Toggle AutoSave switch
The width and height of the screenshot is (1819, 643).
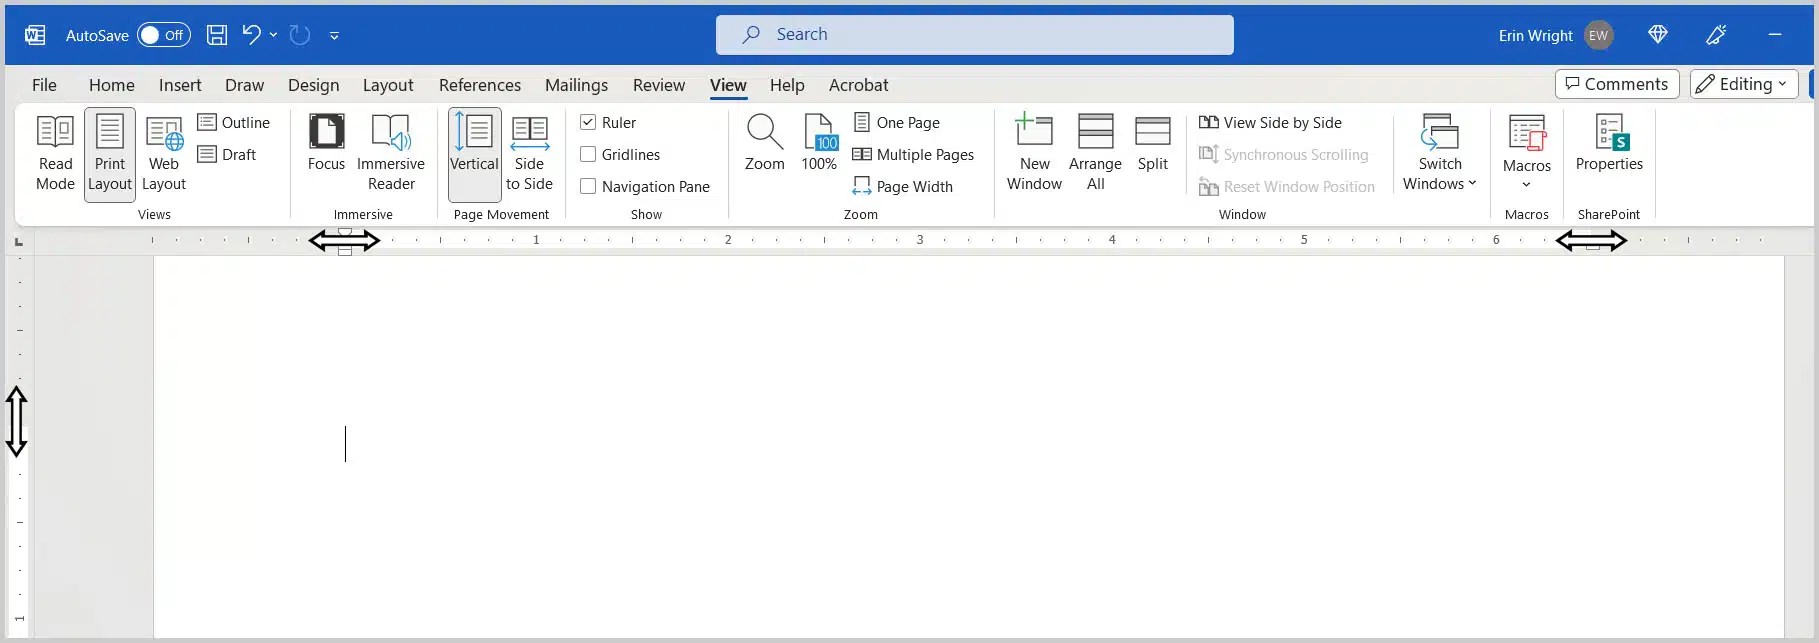[x=164, y=35]
